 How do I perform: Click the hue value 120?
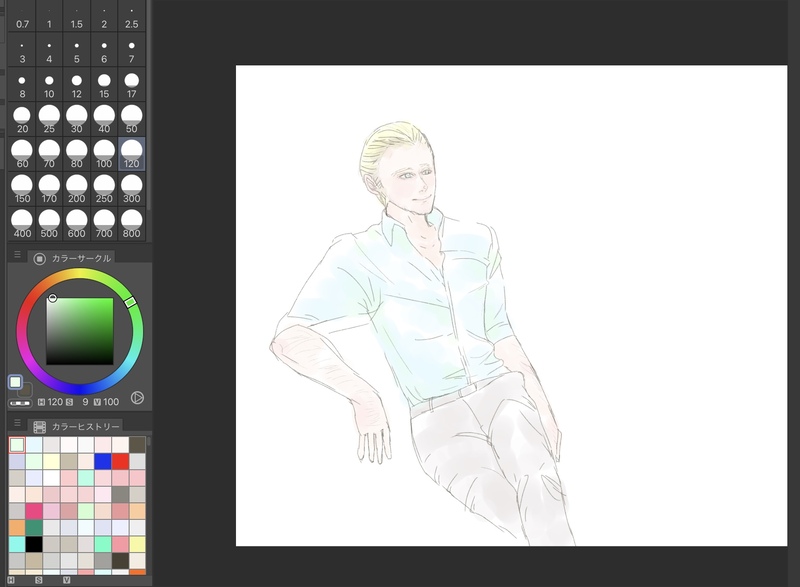pyautogui.click(x=55, y=402)
